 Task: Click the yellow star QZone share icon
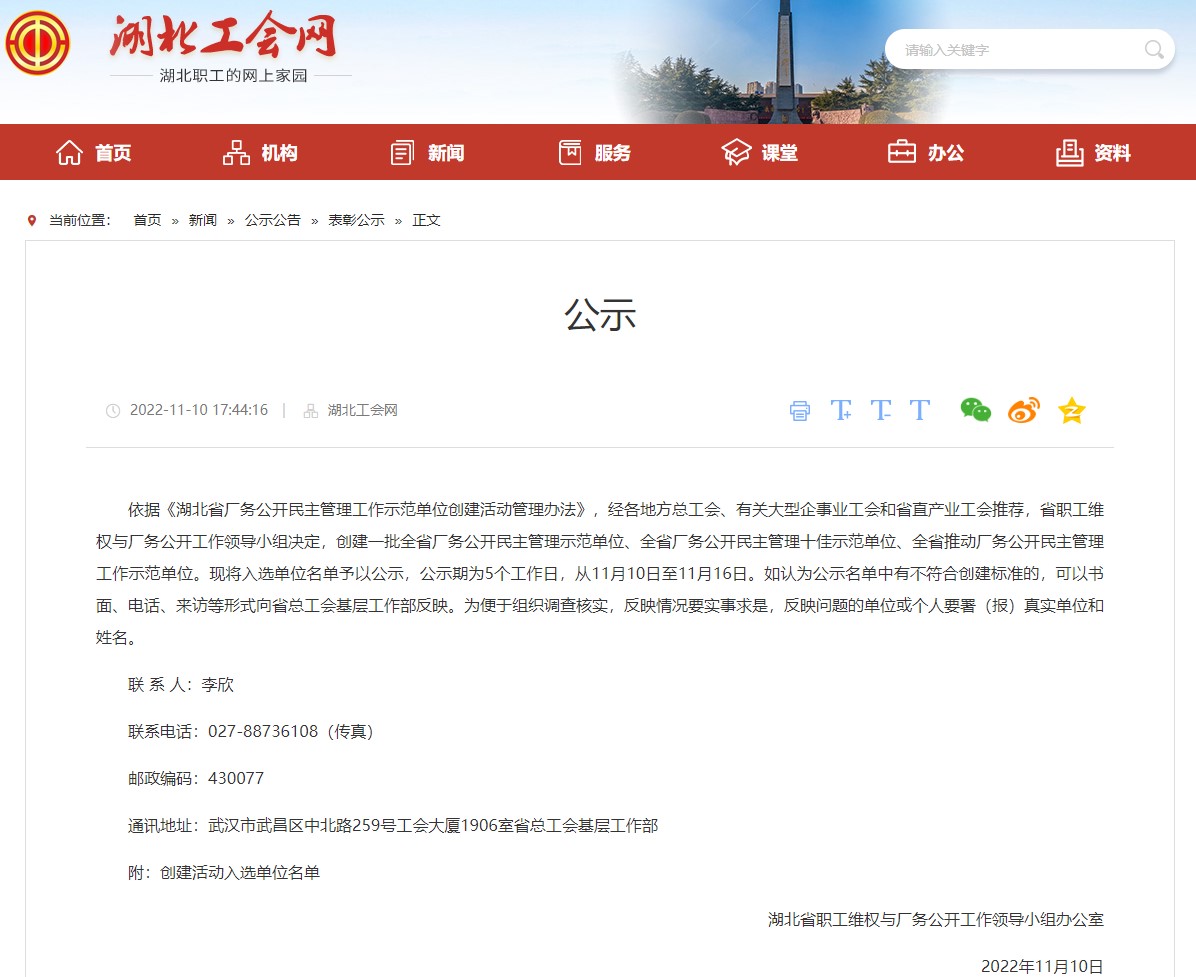pos(1071,411)
